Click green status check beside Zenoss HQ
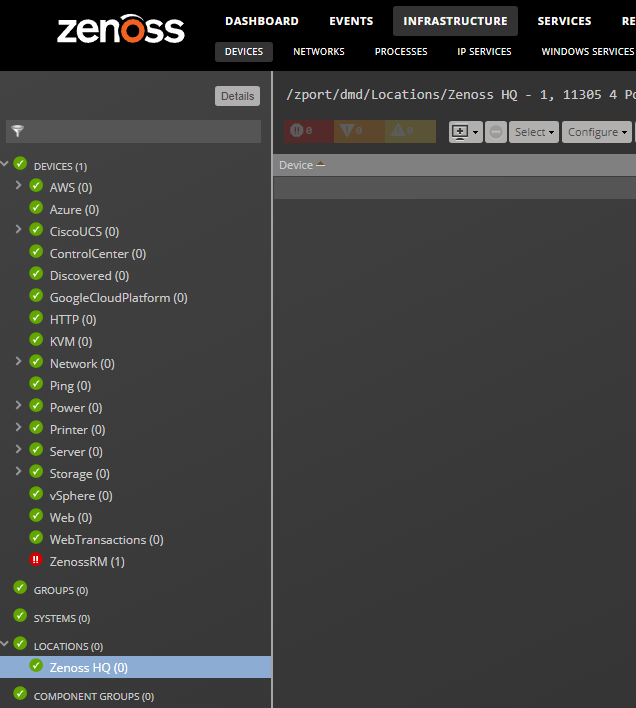Image resolution: width=636 pixels, height=708 pixels. click(36, 666)
